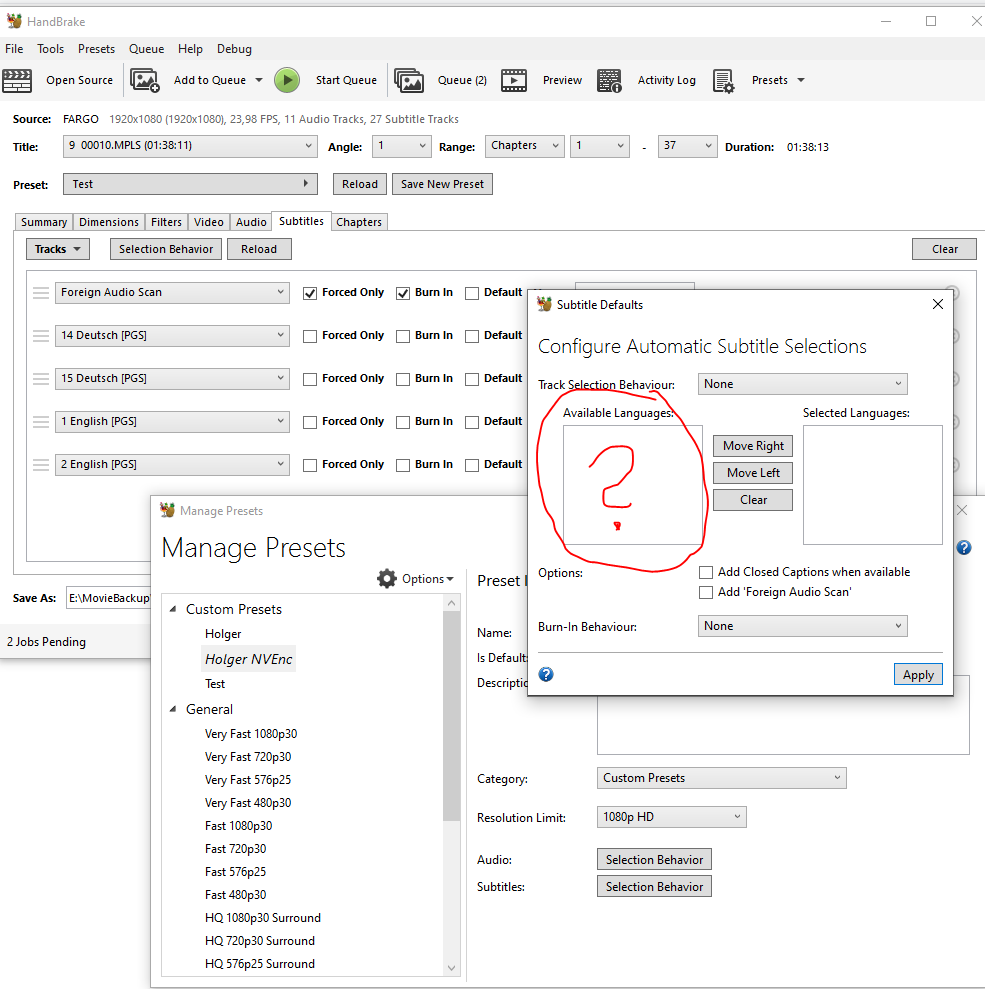Click the Save As file path field
985x989 pixels.
[110, 597]
